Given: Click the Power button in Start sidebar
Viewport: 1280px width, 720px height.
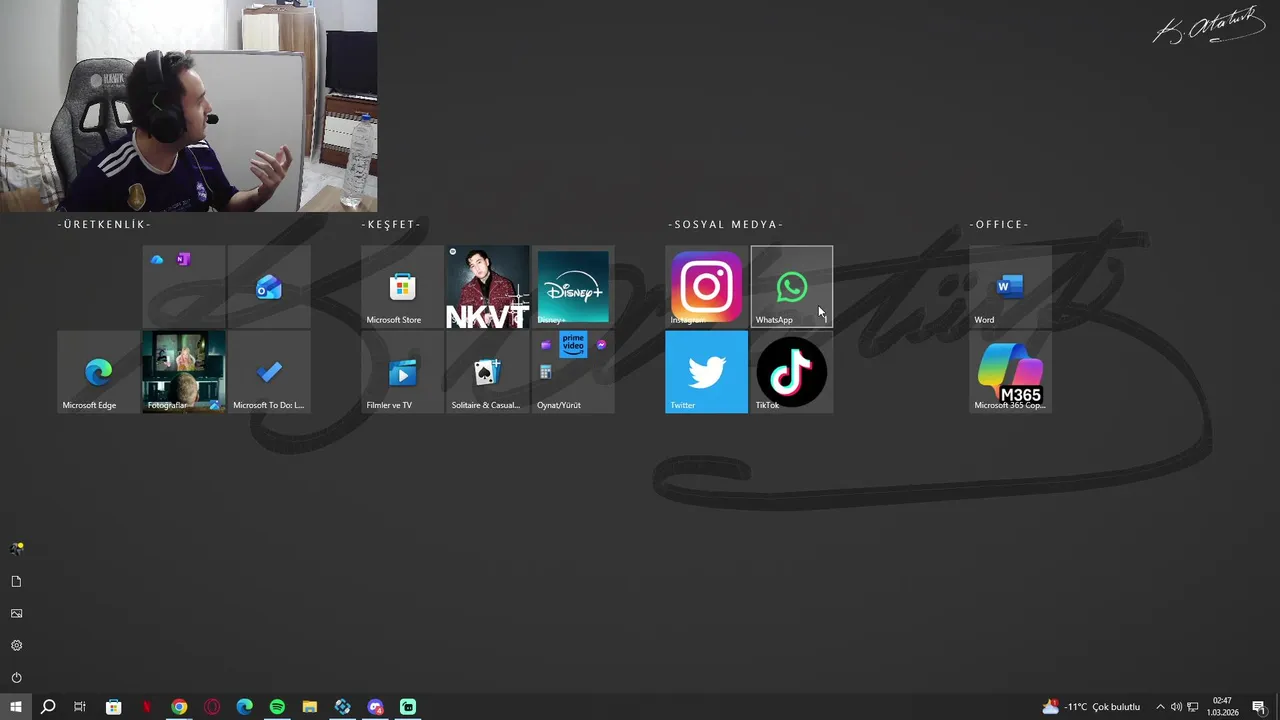Looking at the screenshot, I should pyautogui.click(x=16, y=678).
